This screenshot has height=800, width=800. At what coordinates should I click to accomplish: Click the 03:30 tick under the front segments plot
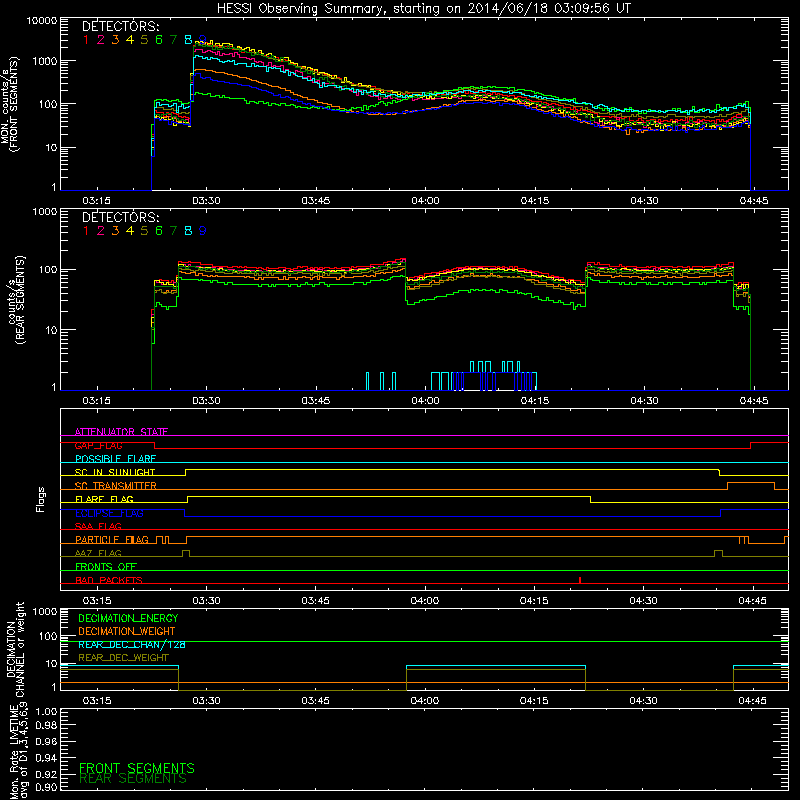[x=206, y=201]
